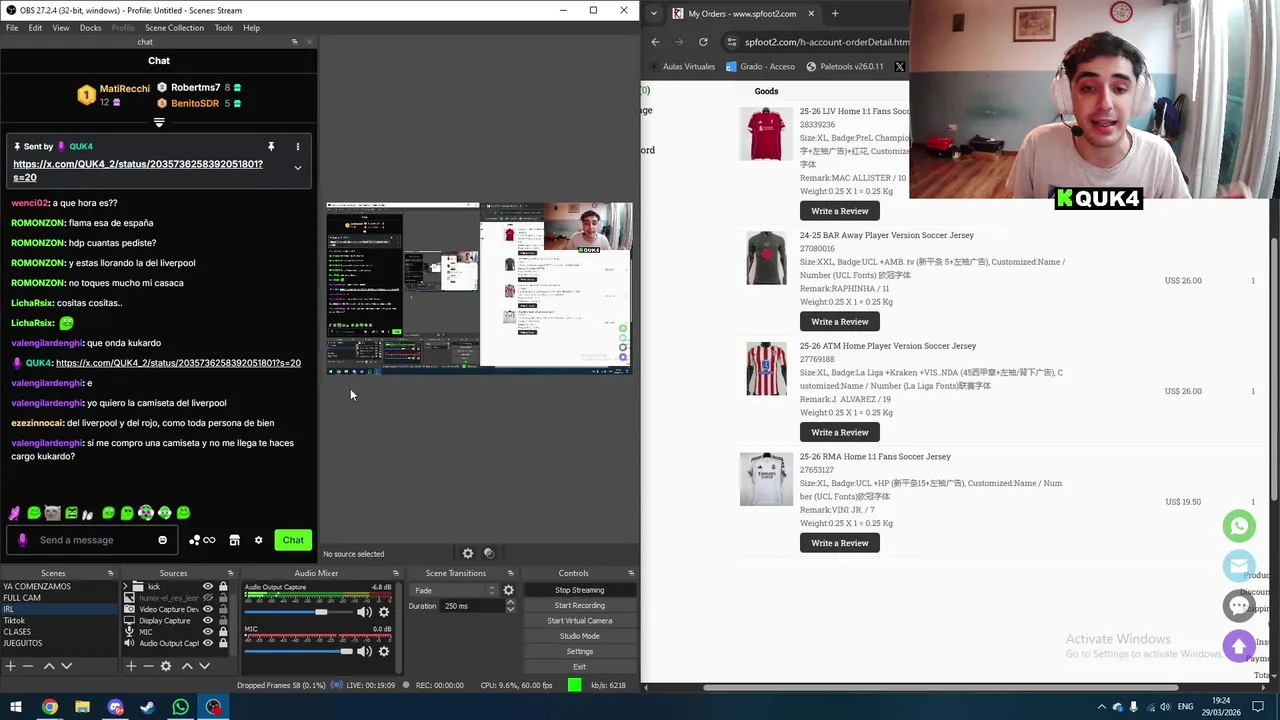Open File Explorer from the taskbar

(x=82, y=707)
